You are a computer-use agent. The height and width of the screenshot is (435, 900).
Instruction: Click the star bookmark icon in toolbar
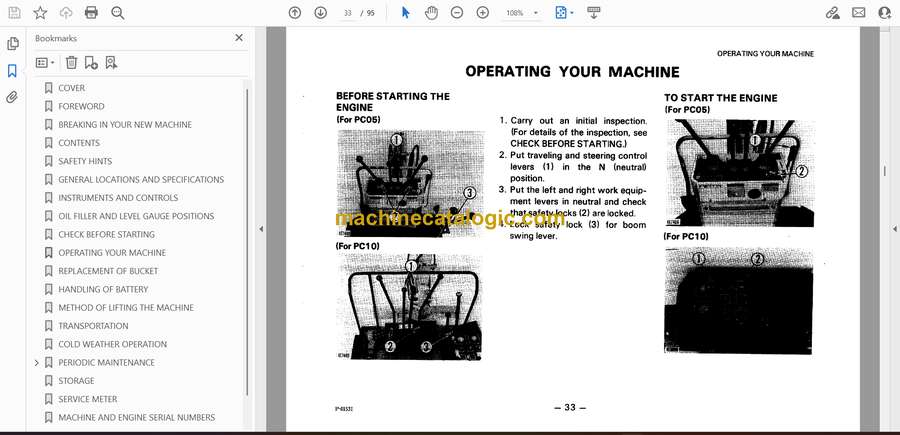point(40,13)
